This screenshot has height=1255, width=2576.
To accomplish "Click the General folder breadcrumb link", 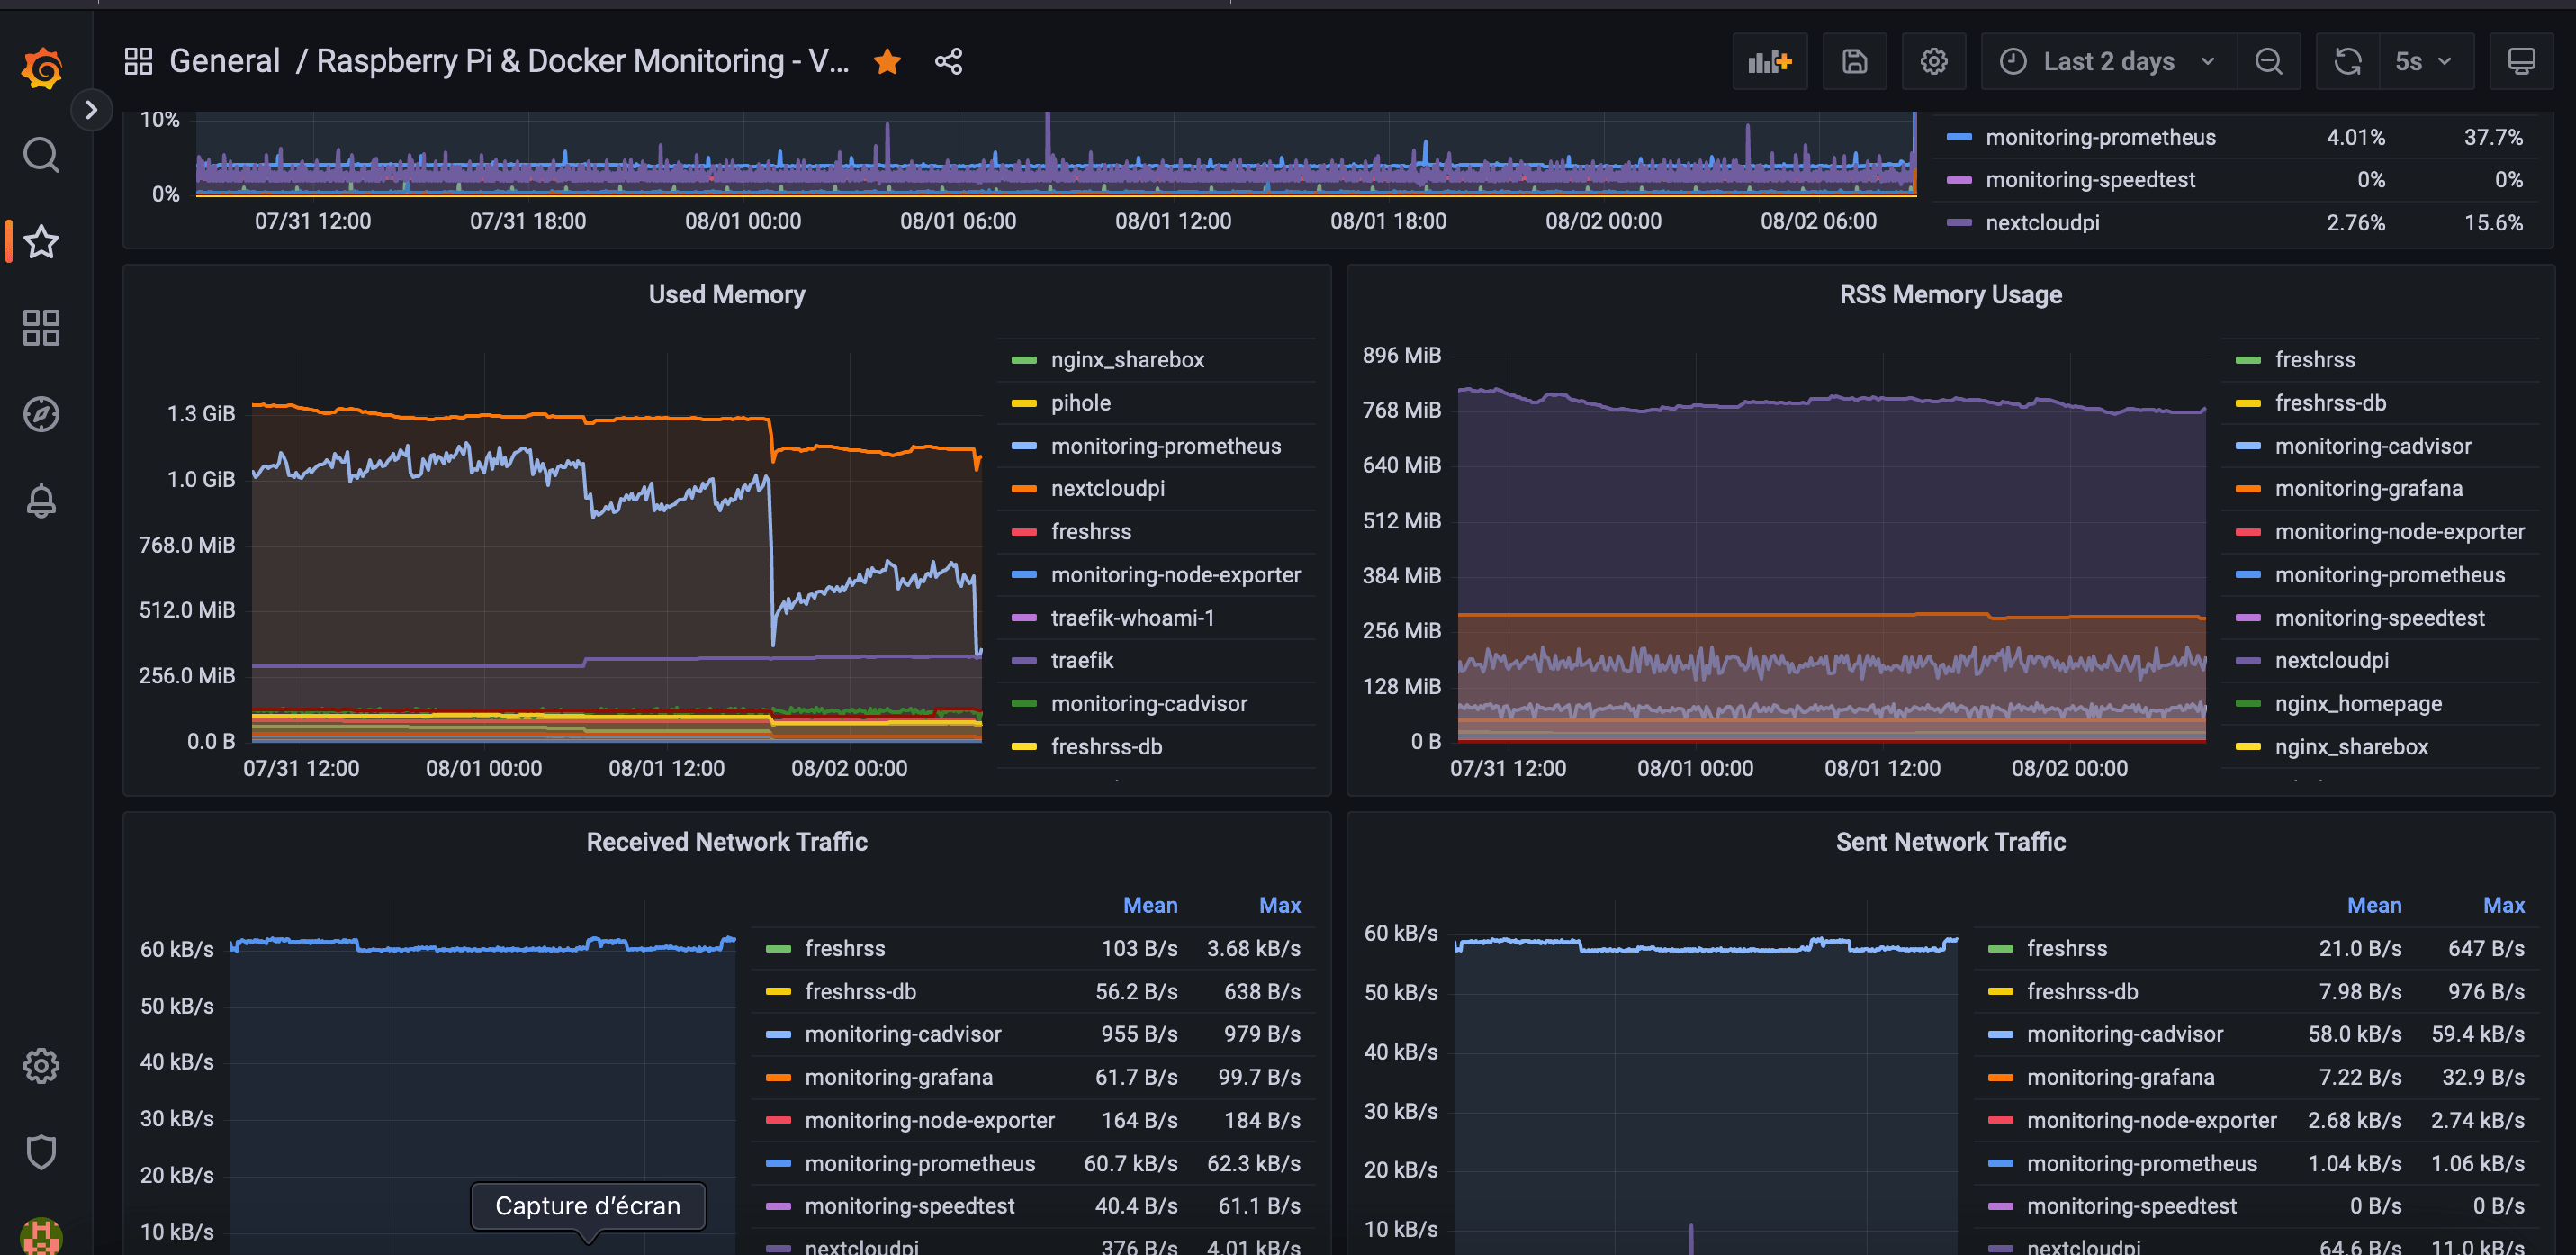I will 224,62.
